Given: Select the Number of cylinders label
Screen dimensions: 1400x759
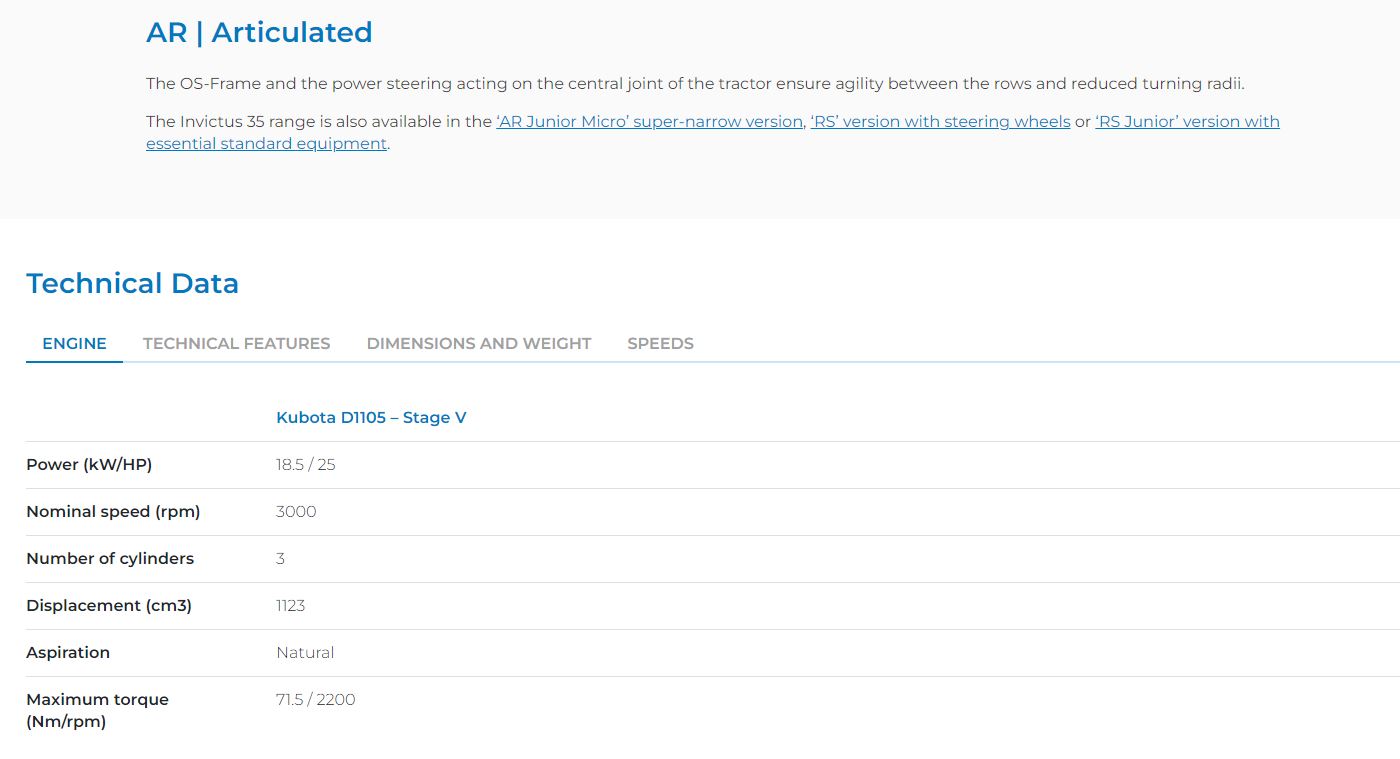Looking at the screenshot, I should (110, 558).
